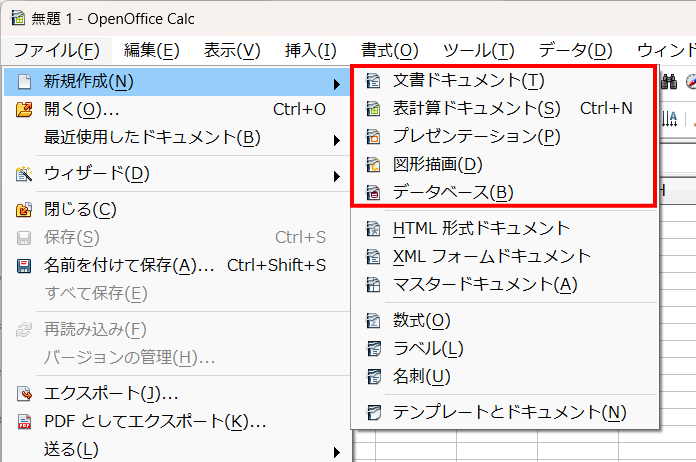This screenshot has height=462, width=696.
Task: Click the formula document icon beside 数式
Action: (x=373, y=320)
